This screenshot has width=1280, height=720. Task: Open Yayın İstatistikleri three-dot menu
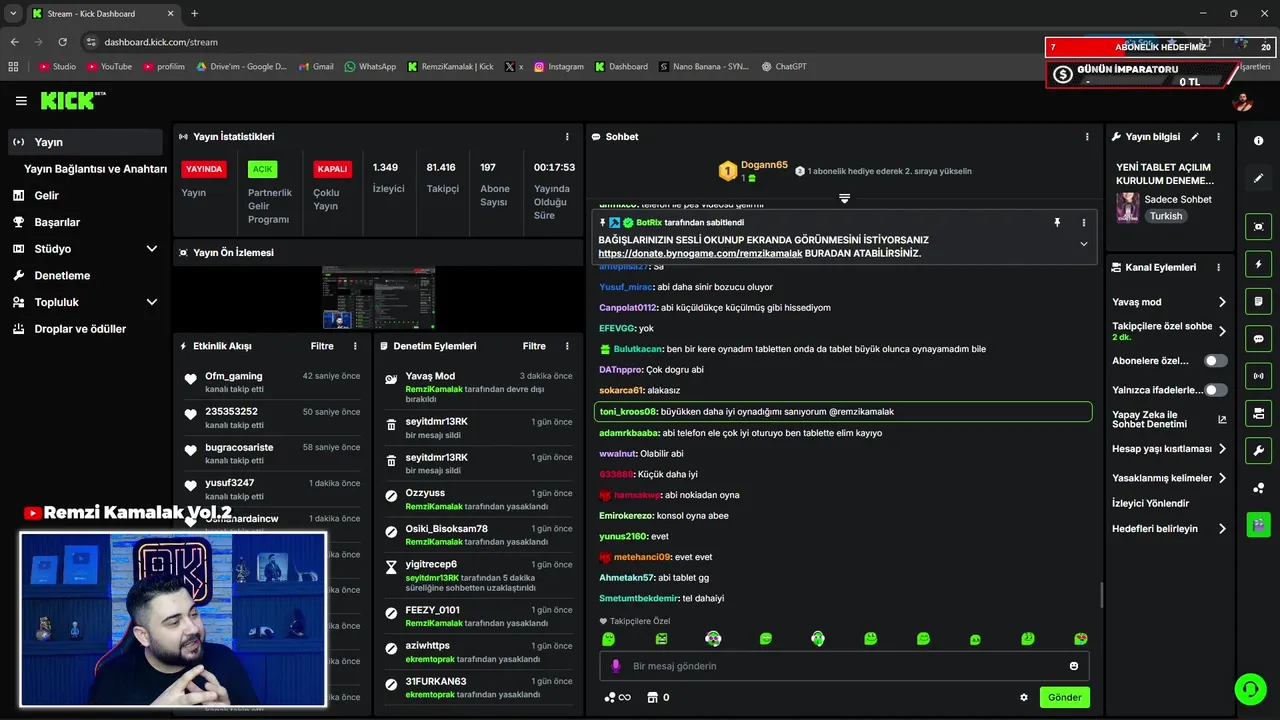coord(567,136)
